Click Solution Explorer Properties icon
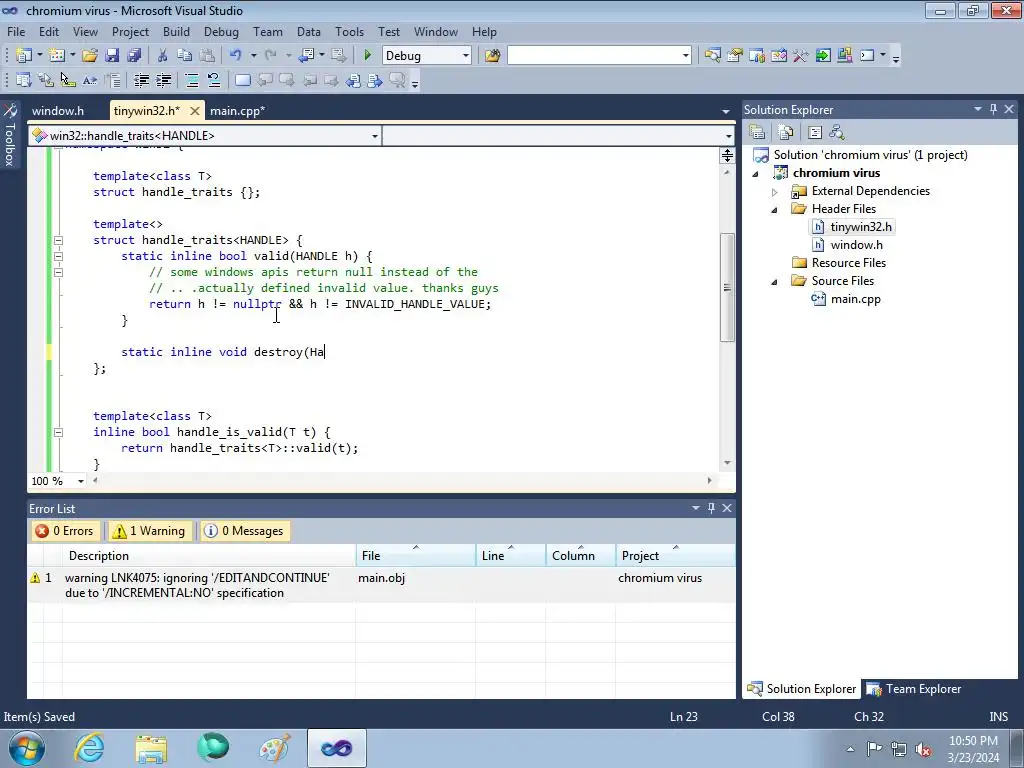Viewport: 1024px width, 768px height. [x=758, y=133]
